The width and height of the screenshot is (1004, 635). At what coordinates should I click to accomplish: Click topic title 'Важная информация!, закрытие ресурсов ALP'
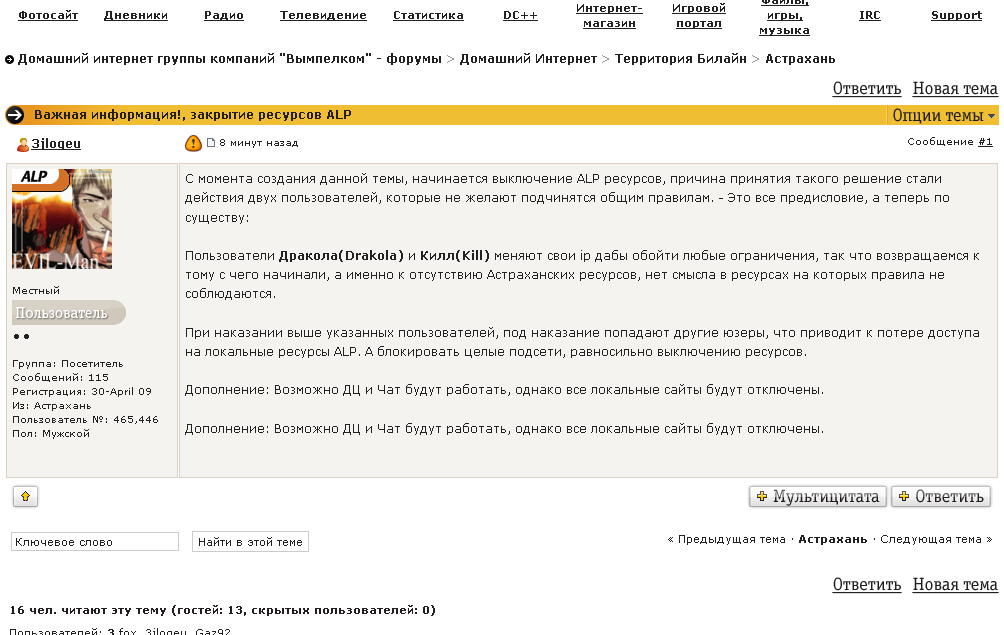coord(193,115)
